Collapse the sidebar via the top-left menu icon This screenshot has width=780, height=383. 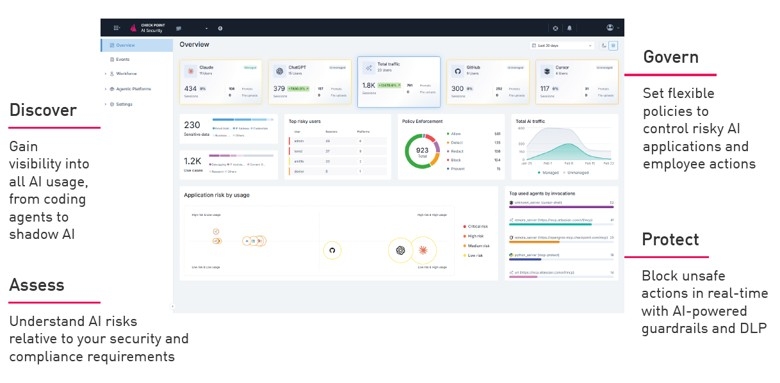point(116,28)
